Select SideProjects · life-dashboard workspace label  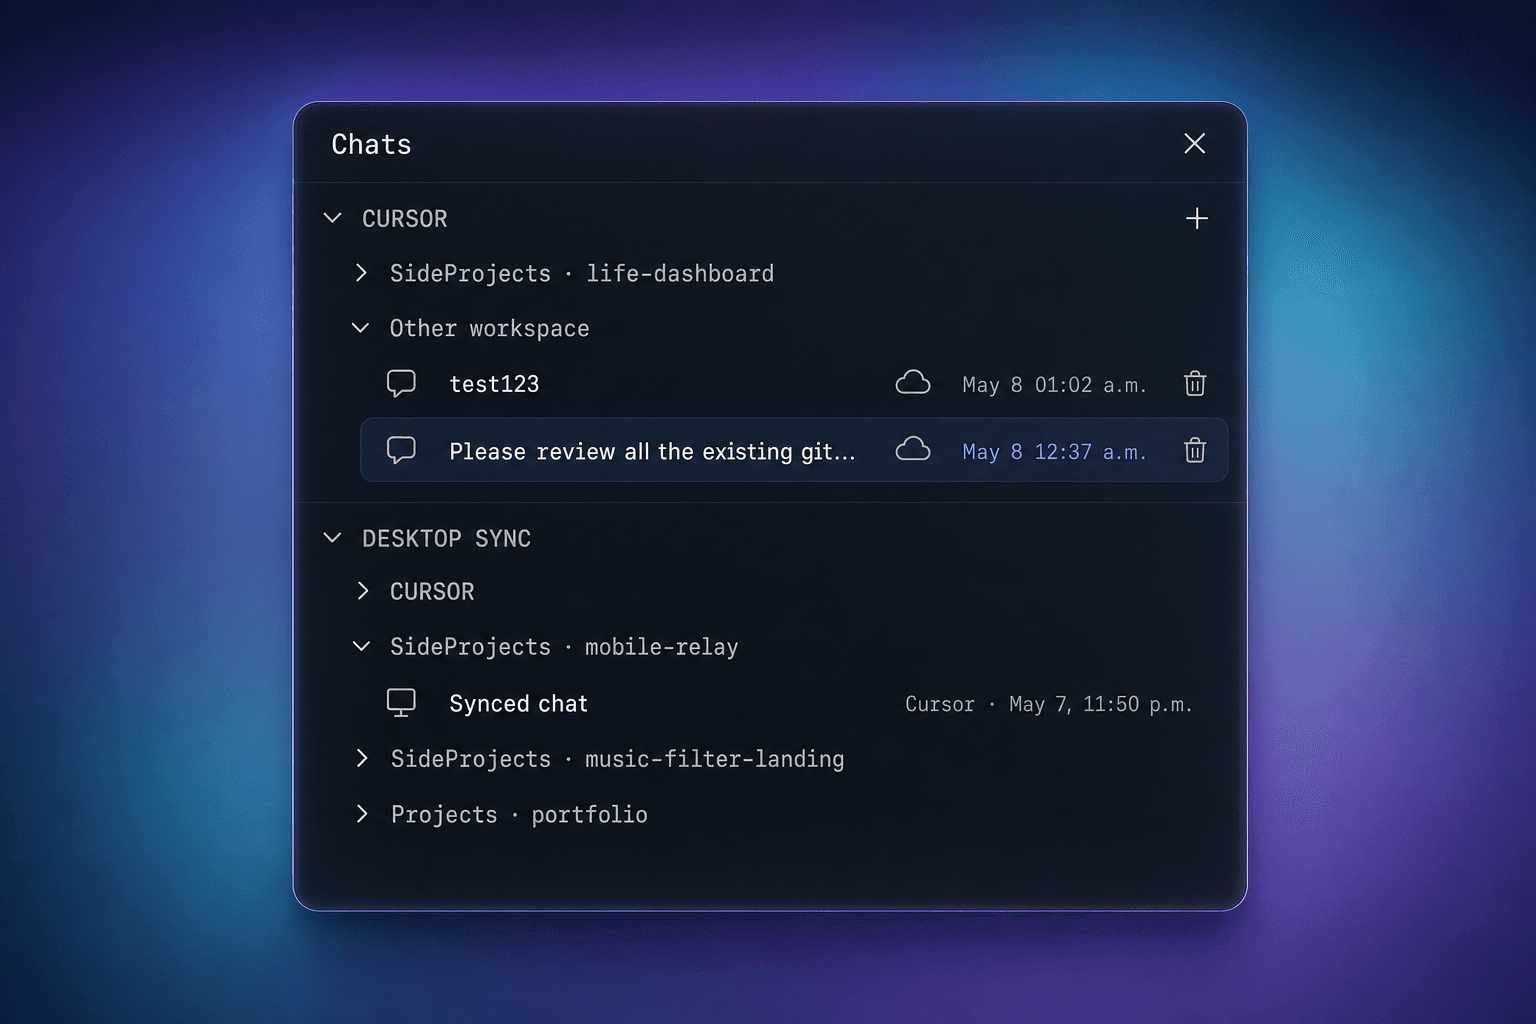(x=582, y=274)
